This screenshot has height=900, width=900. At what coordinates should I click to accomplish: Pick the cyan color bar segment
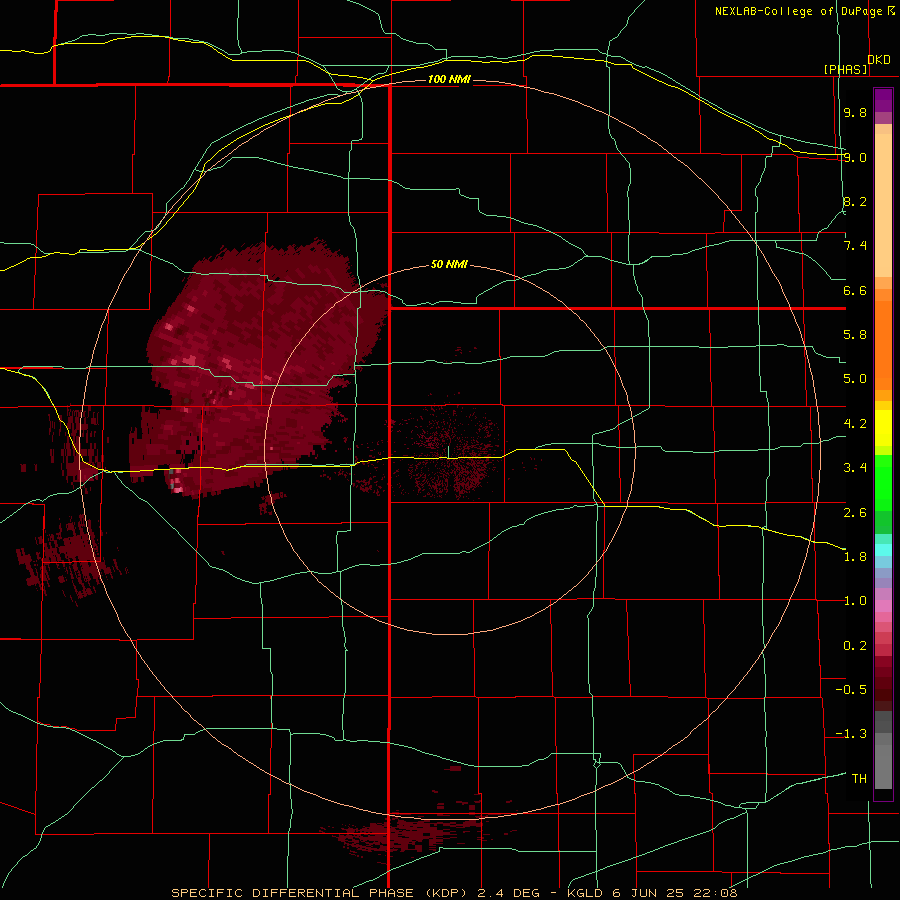tap(883, 550)
